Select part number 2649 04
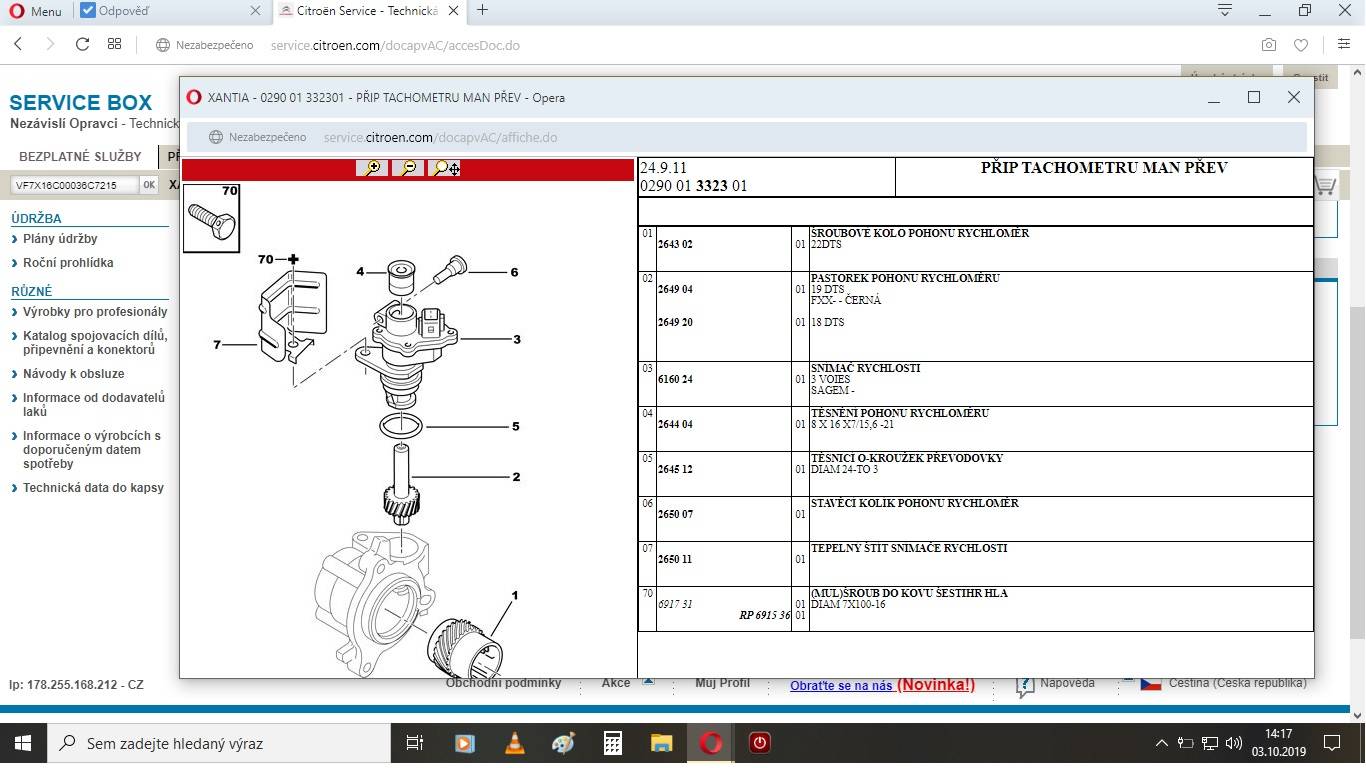1366x768 pixels. pos(675,289)
